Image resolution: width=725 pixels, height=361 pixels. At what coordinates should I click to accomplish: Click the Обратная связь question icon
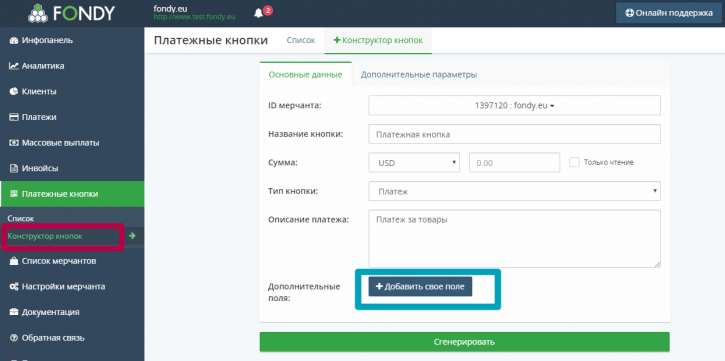13,338
